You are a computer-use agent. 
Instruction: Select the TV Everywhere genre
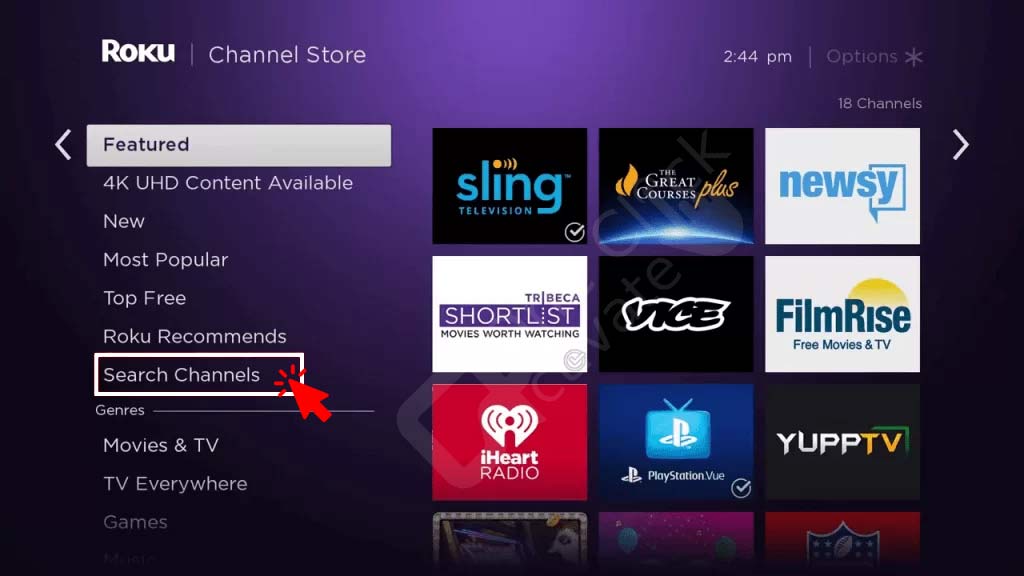point(175,484)
